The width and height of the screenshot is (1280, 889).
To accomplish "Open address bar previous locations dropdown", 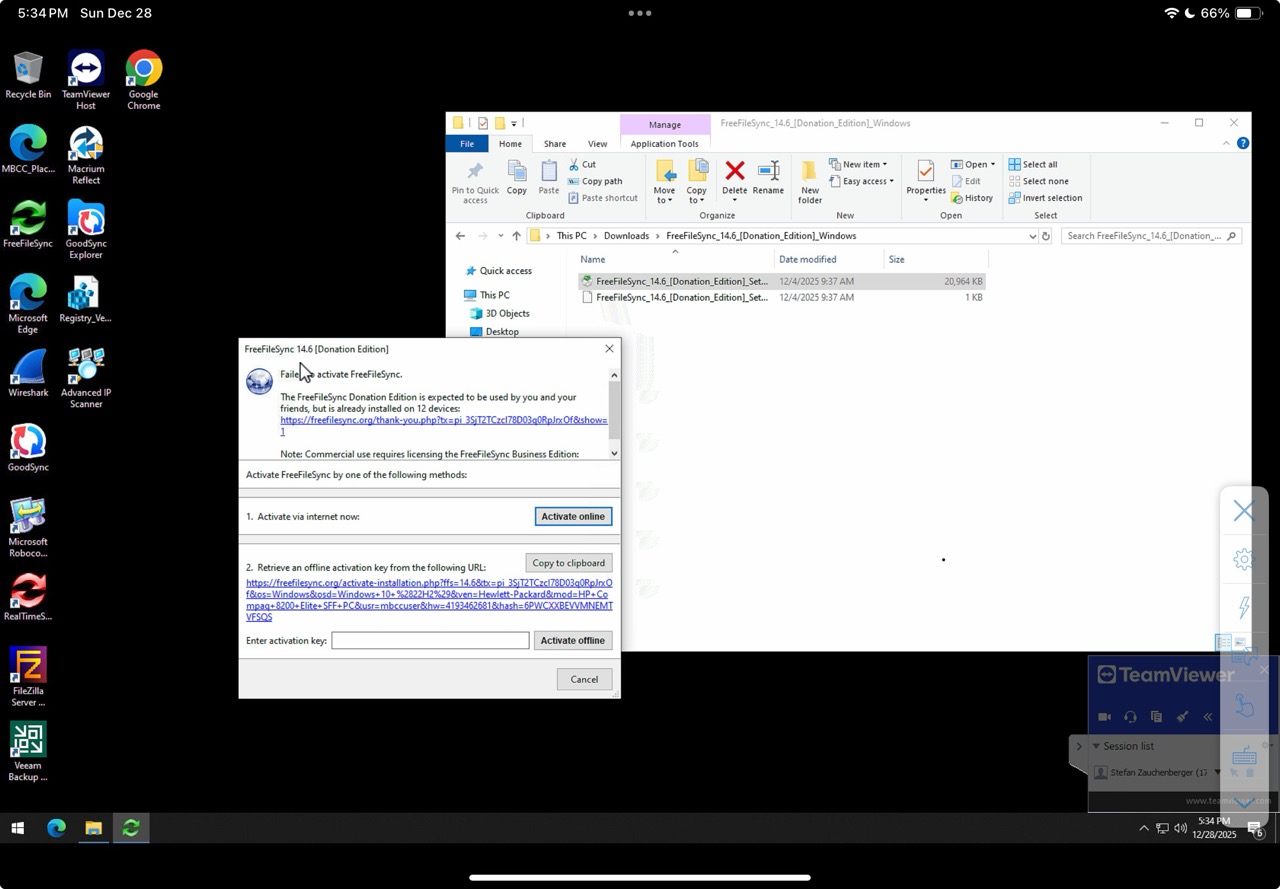I will coord(1032,236).
